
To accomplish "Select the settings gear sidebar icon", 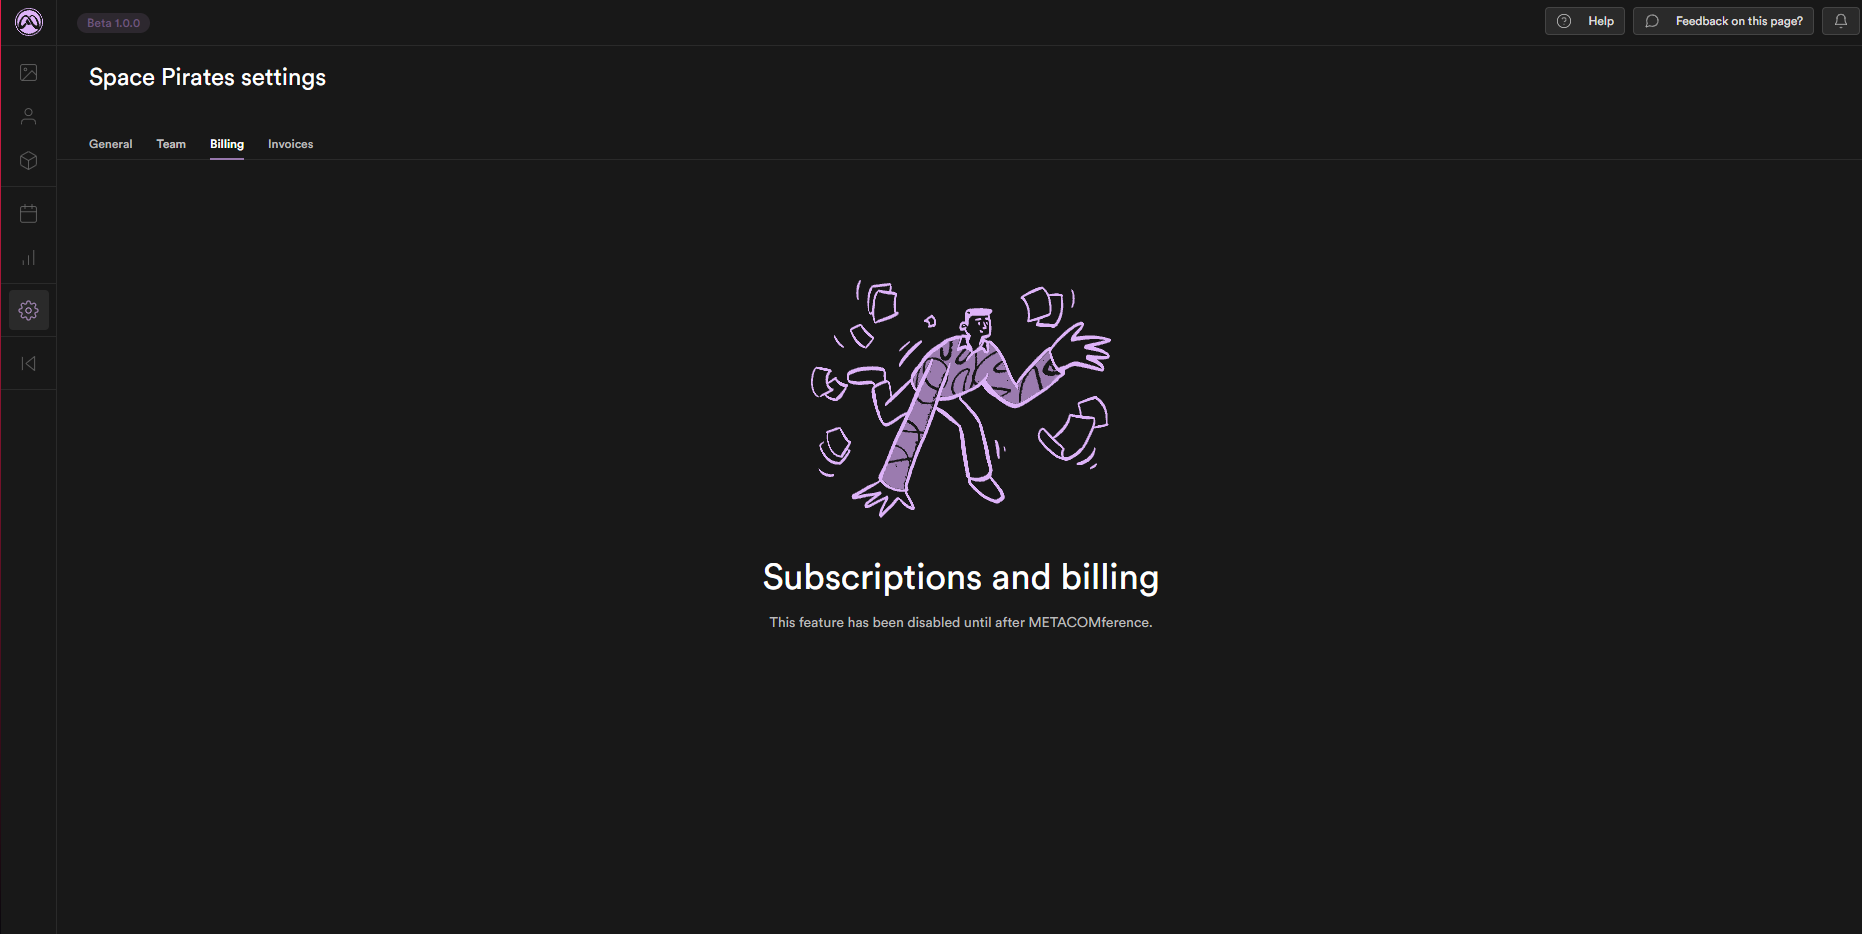I will [x=29, y=310].
